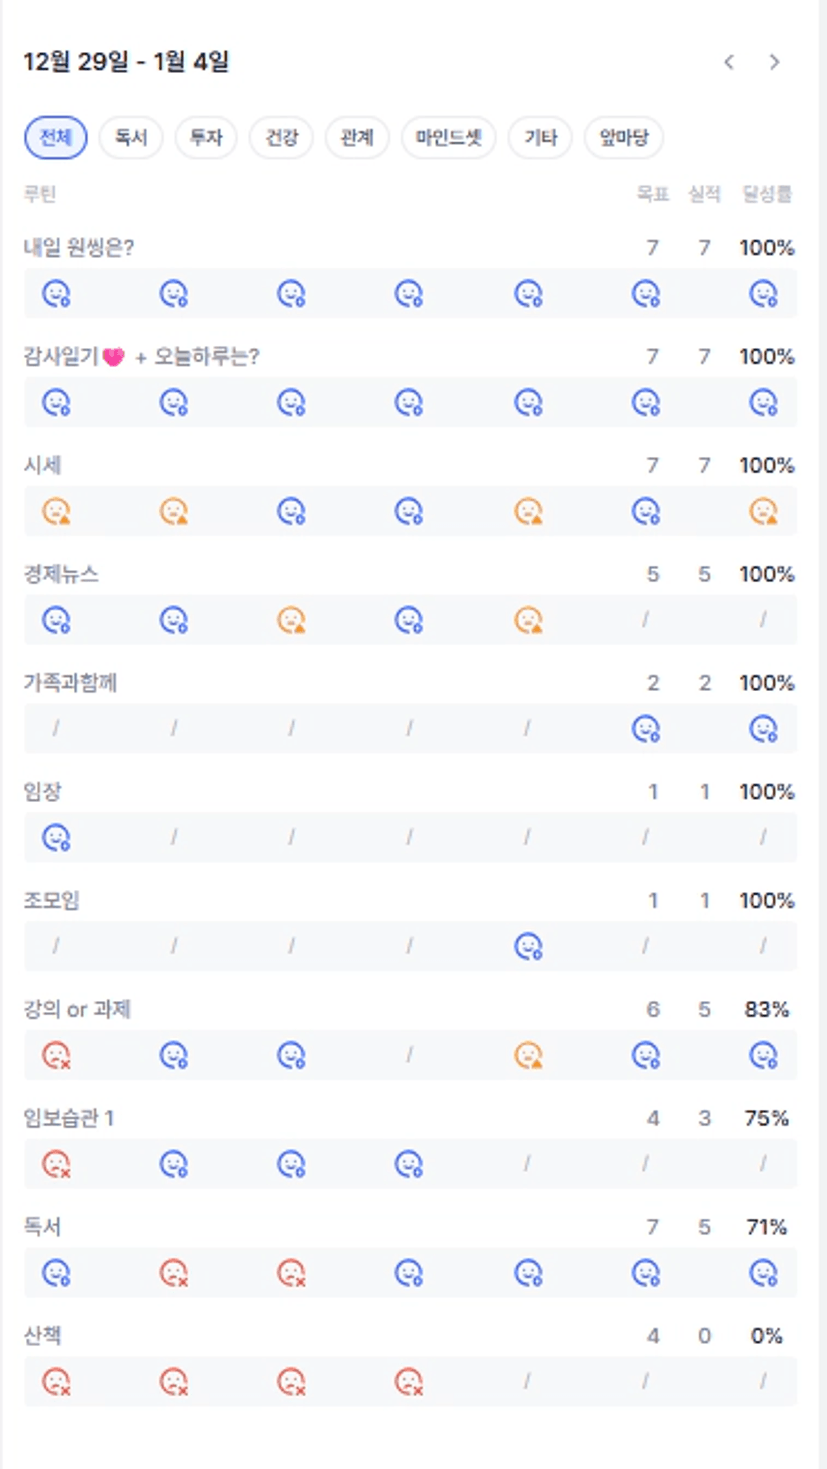Toggle the 투자 category filter chip
The image size is (827, 1469).
(206, 138)
